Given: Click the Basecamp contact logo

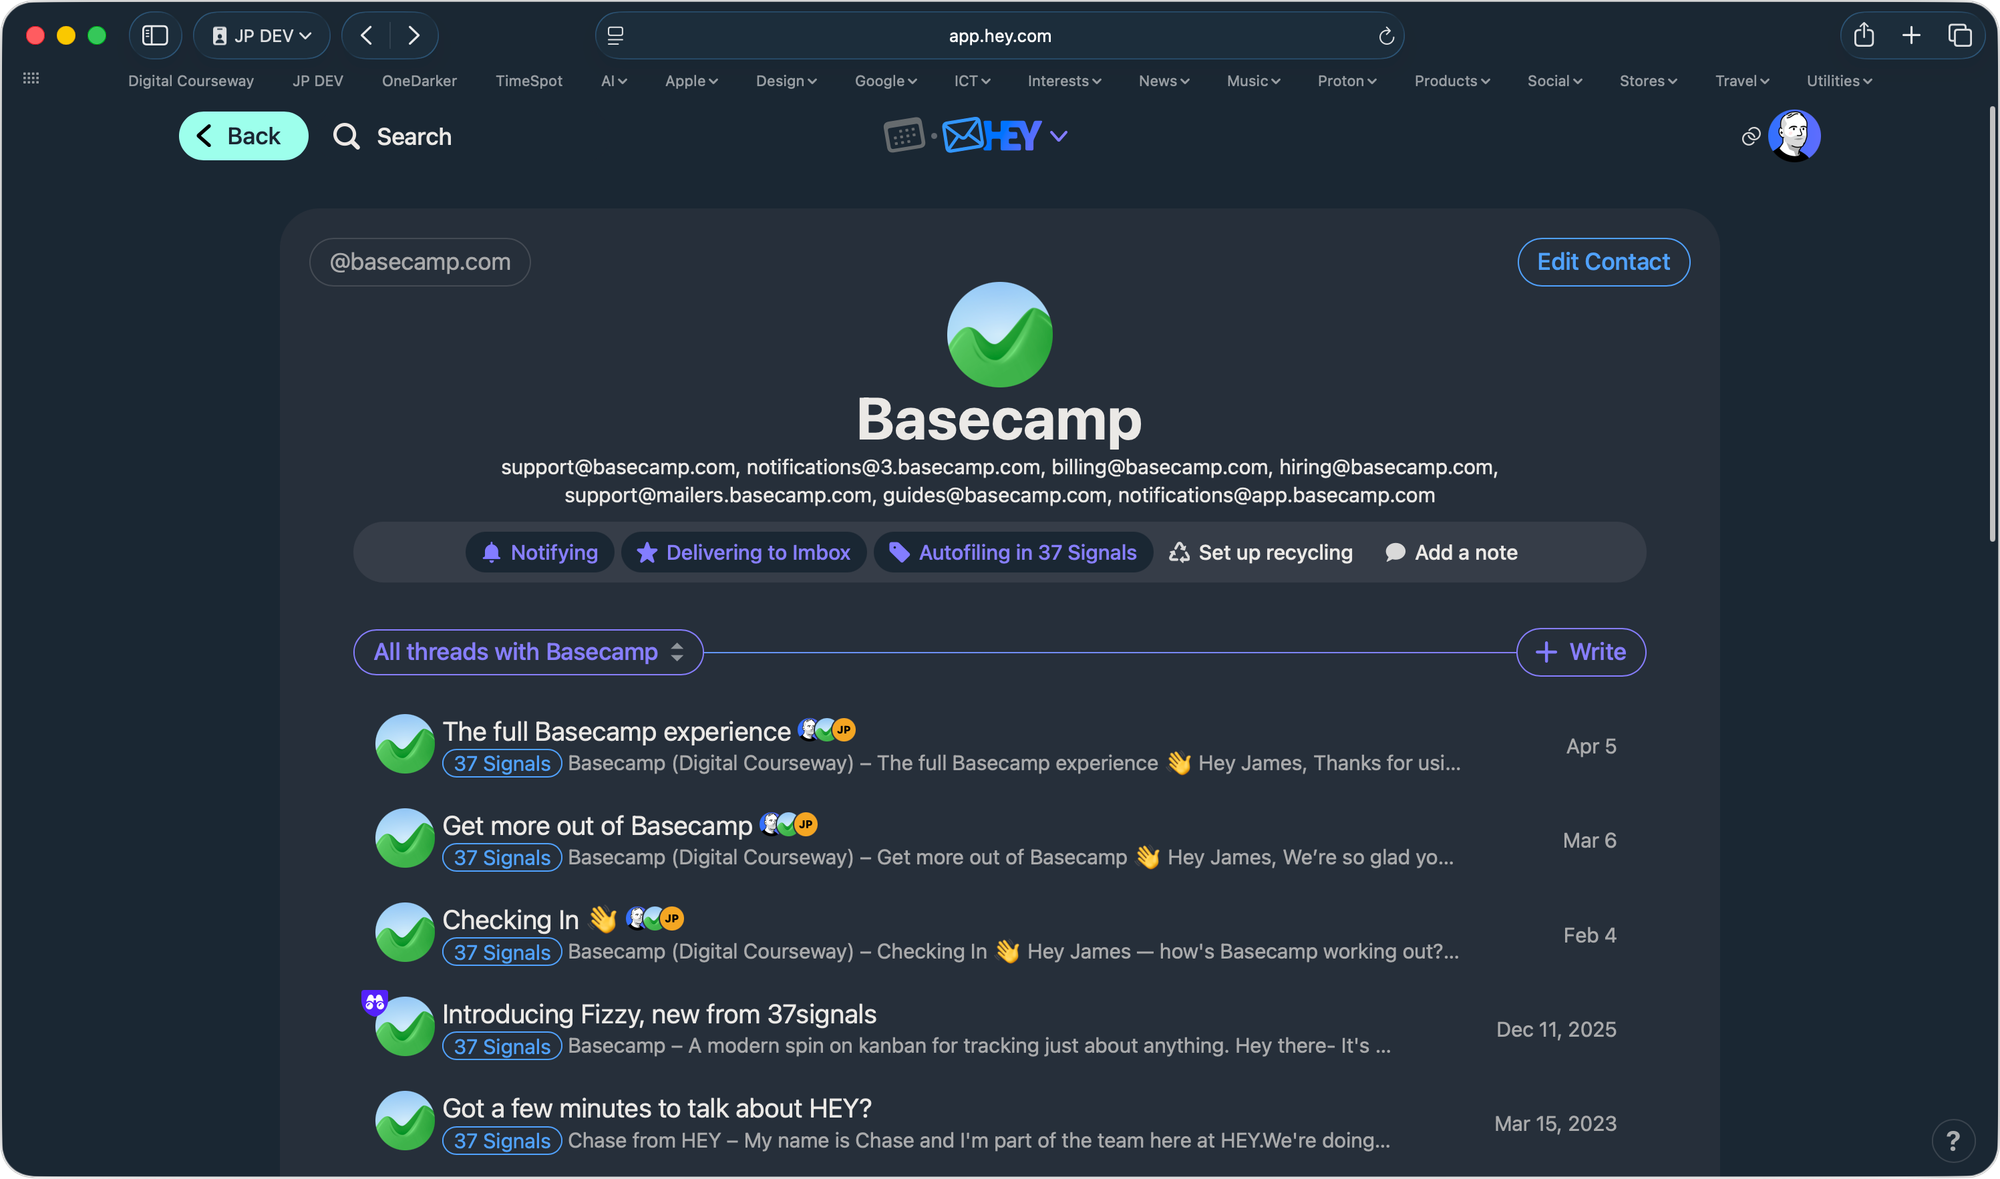Looking at the screenshot, I should coord(1000,334).
